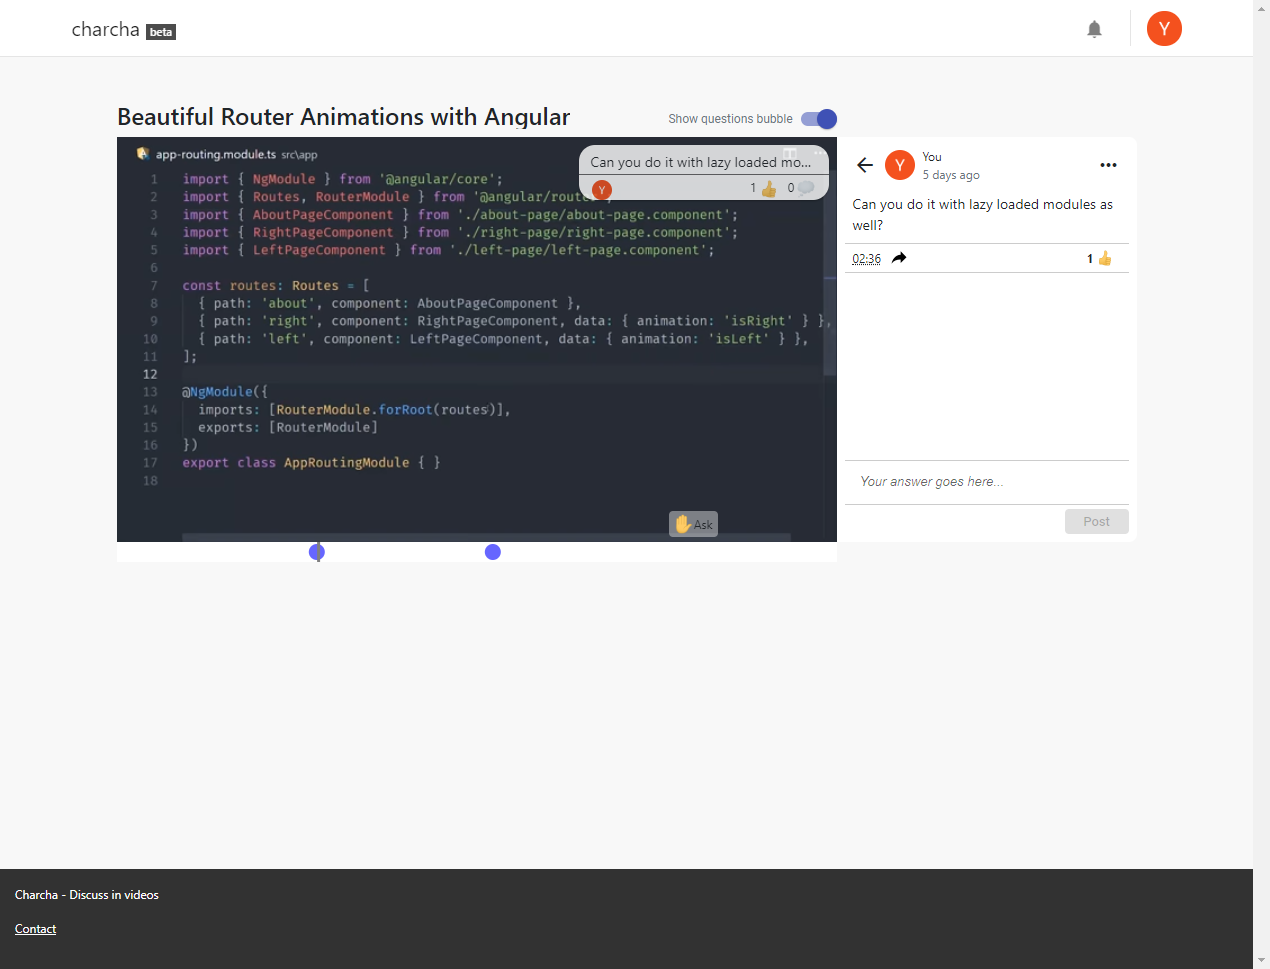This screenshot has width=1270, height=969.
Task: Click the Beautiful Router Animations title
Action: 344,117
